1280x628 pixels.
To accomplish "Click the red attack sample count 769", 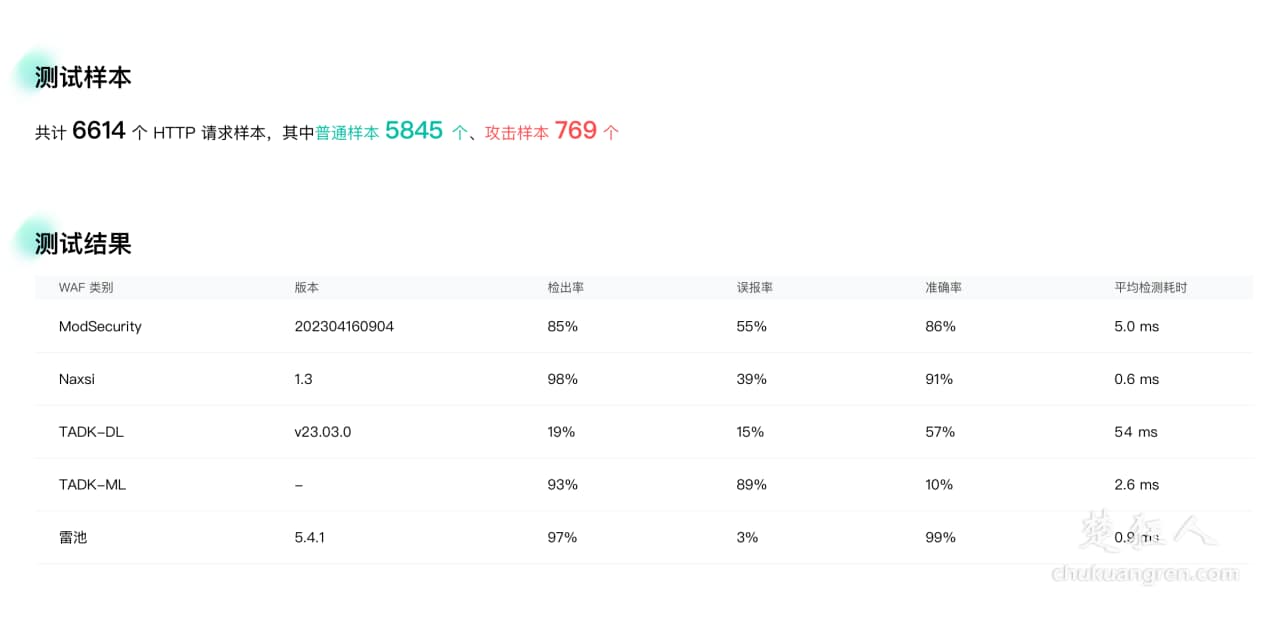I will click(x=575, y=131).
